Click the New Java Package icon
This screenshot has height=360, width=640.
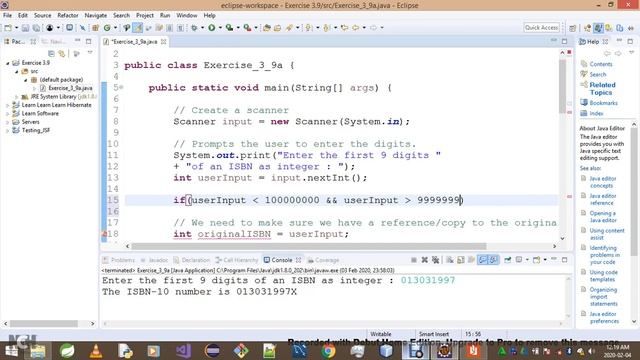pos(96,27)
